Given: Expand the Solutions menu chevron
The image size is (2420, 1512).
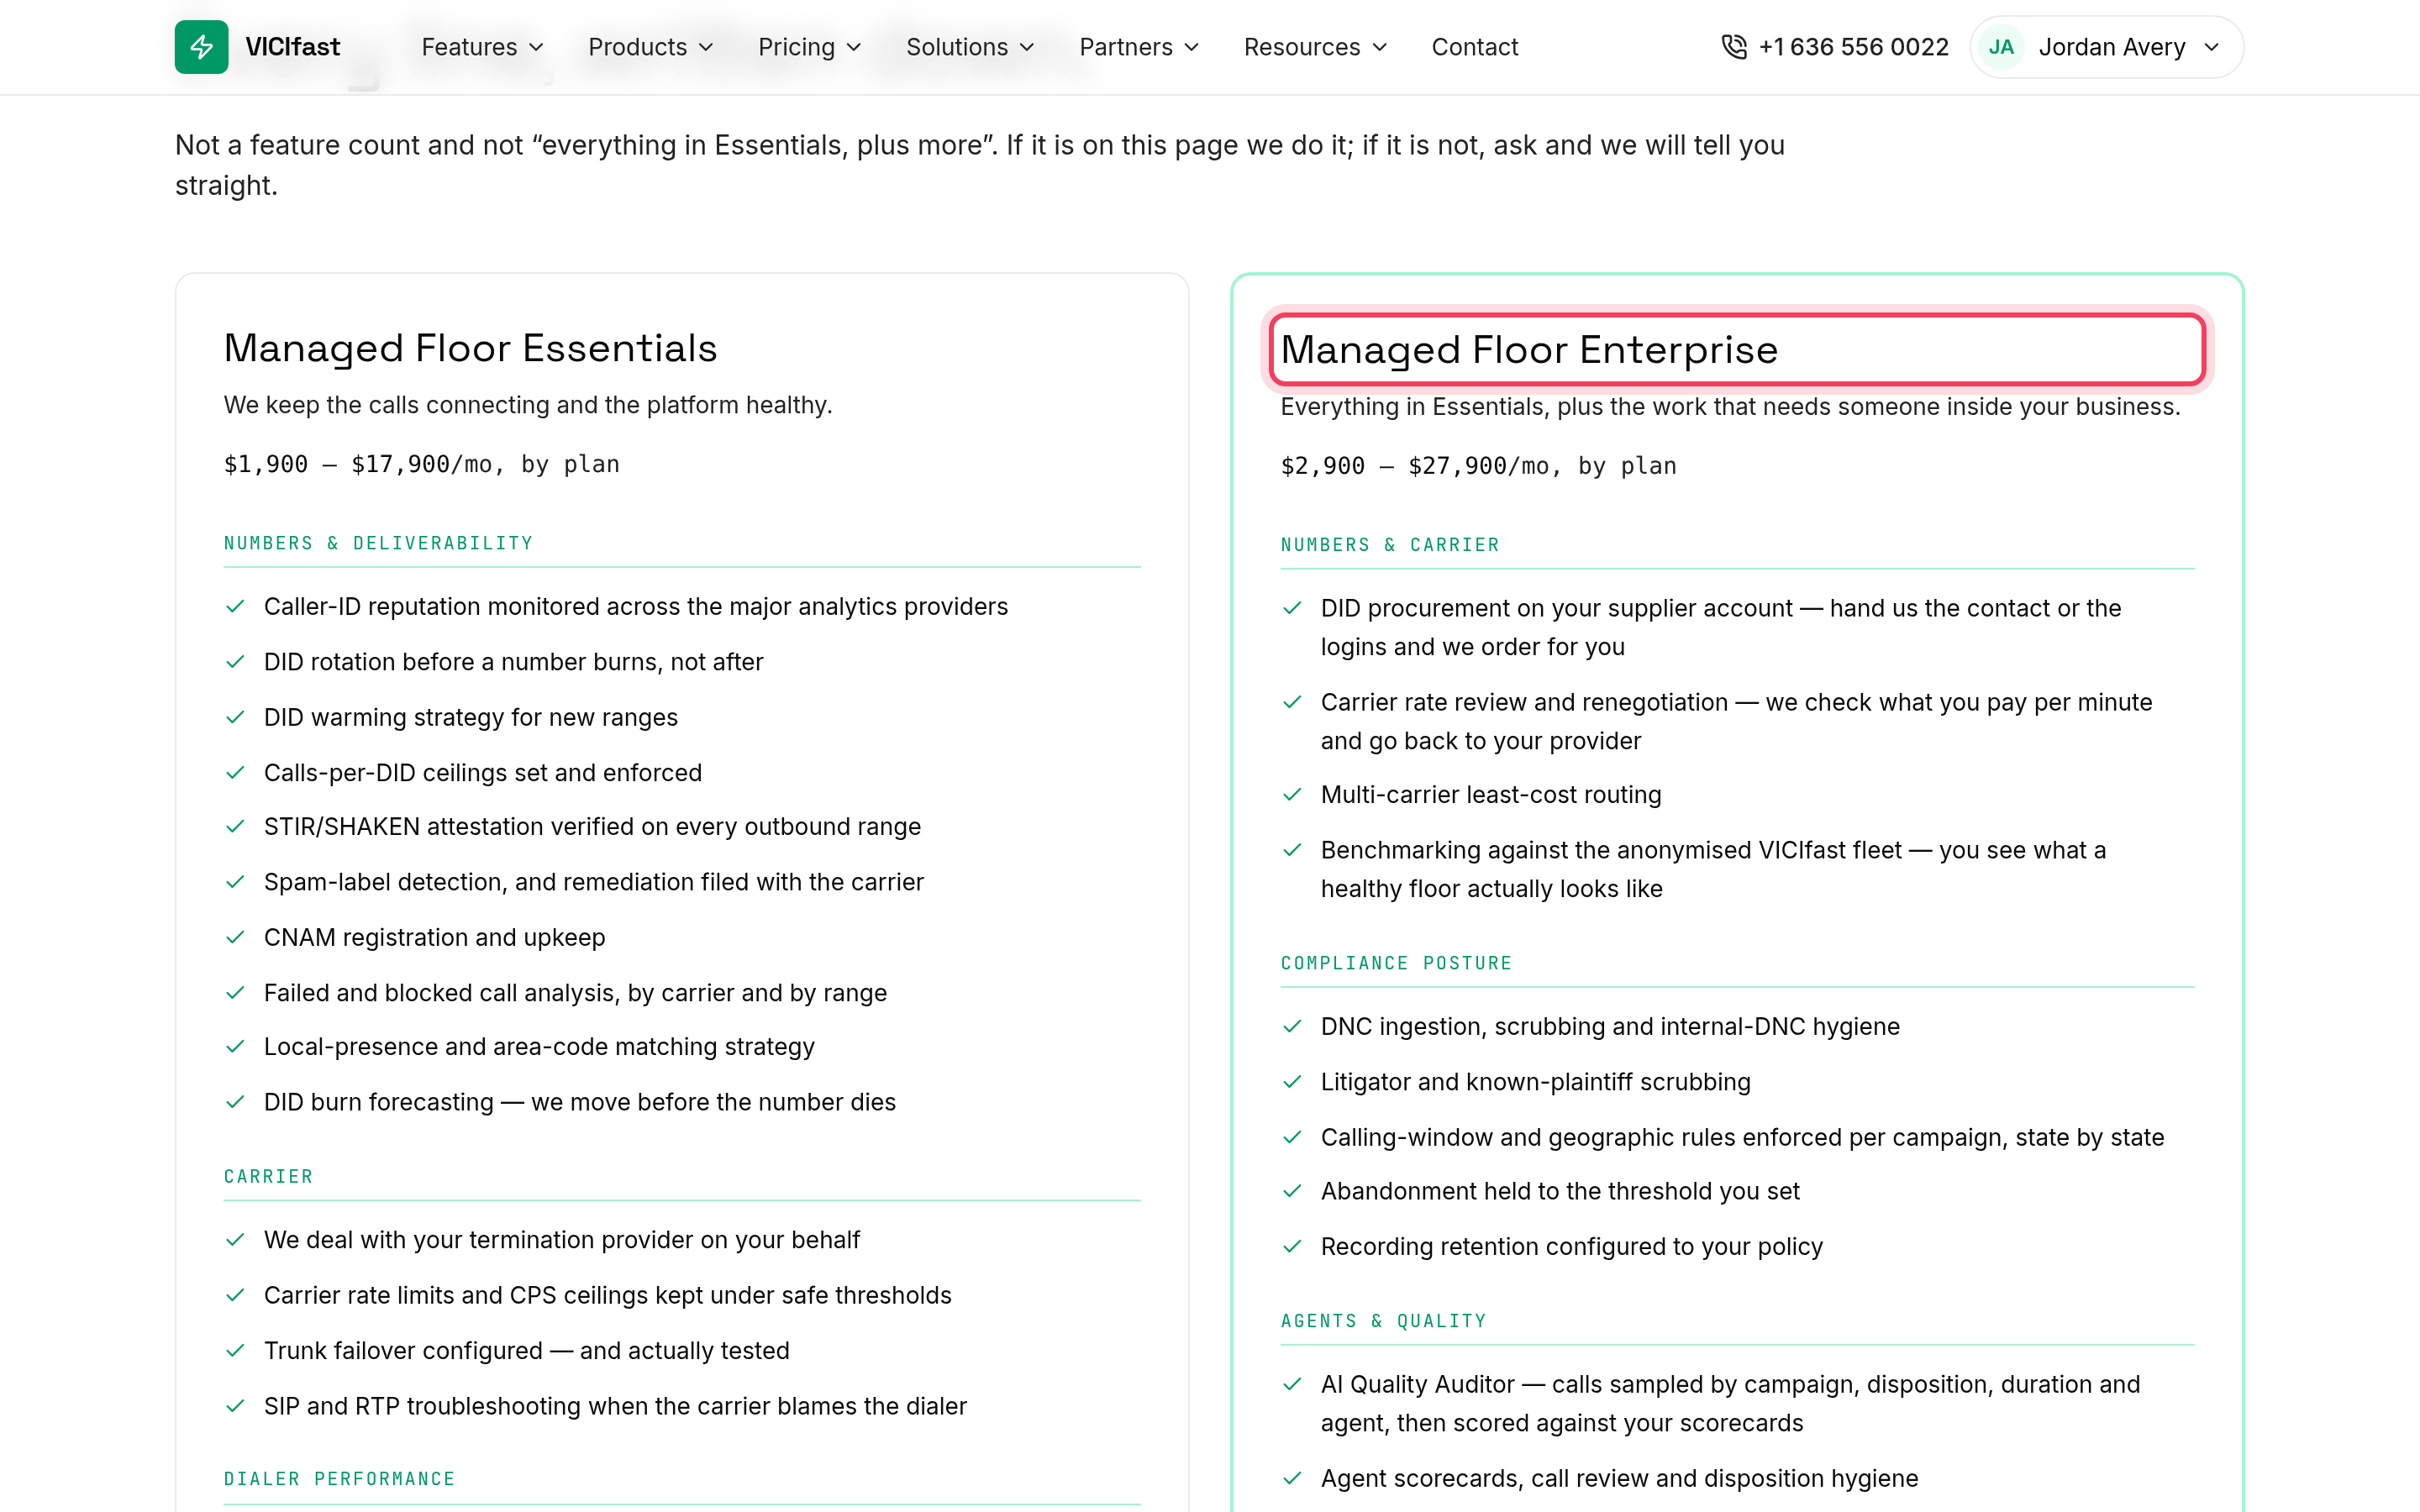Looking at the screenshot, I should (x=1027, y=47).
